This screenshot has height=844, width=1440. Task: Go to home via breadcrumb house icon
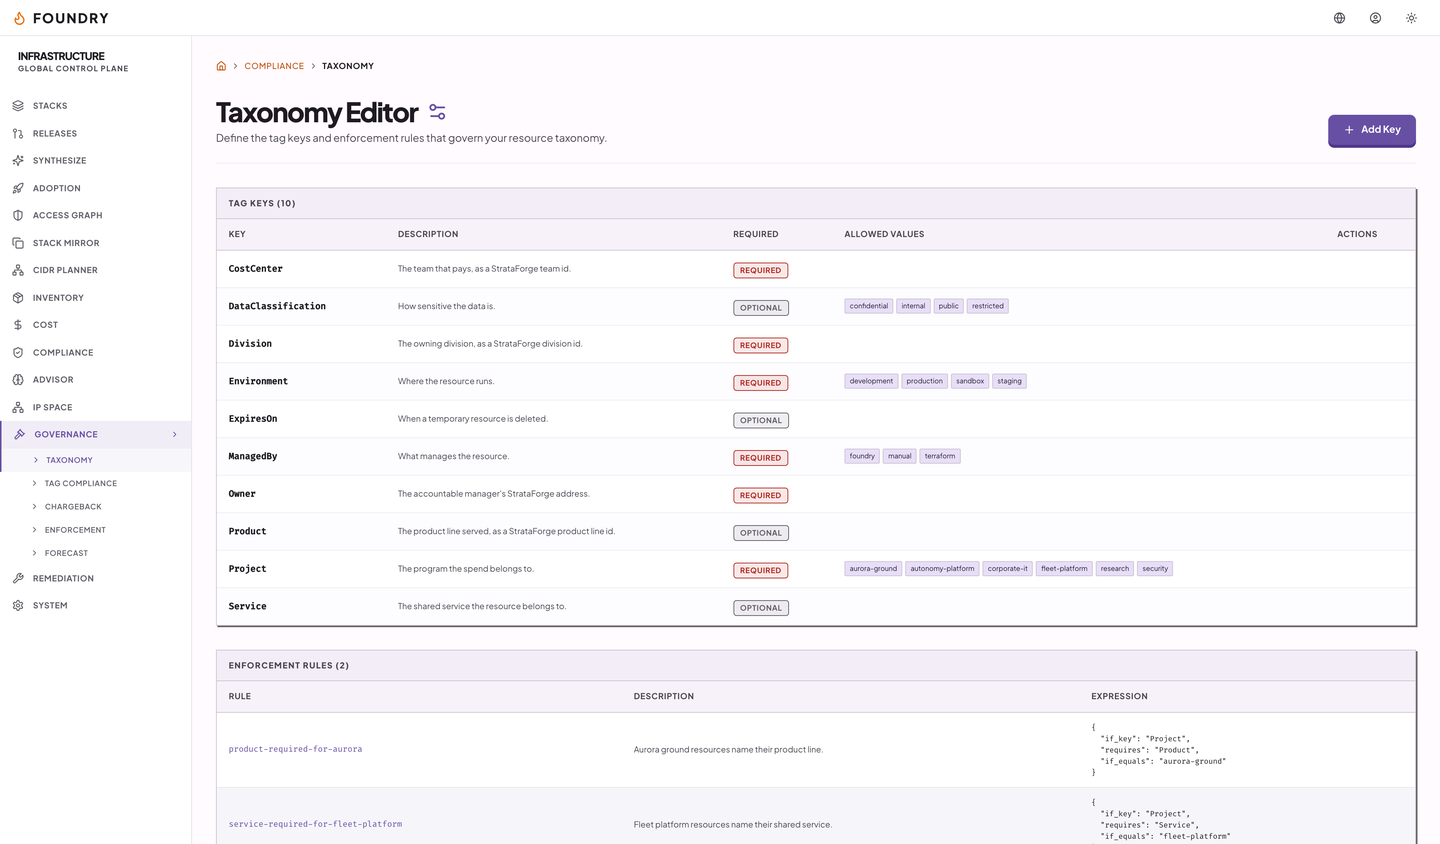click(x=221, y=66)
